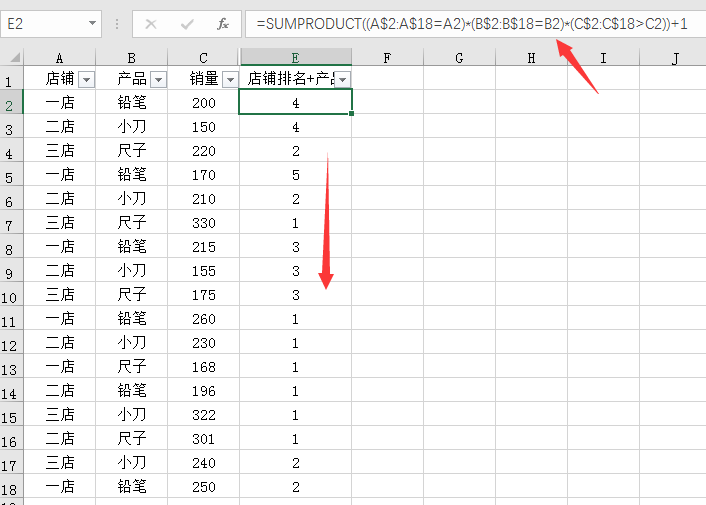Select sales cell 196
The height and width of the screenshot is (505, 706).
pyautogui.click(x=204, y=391)
